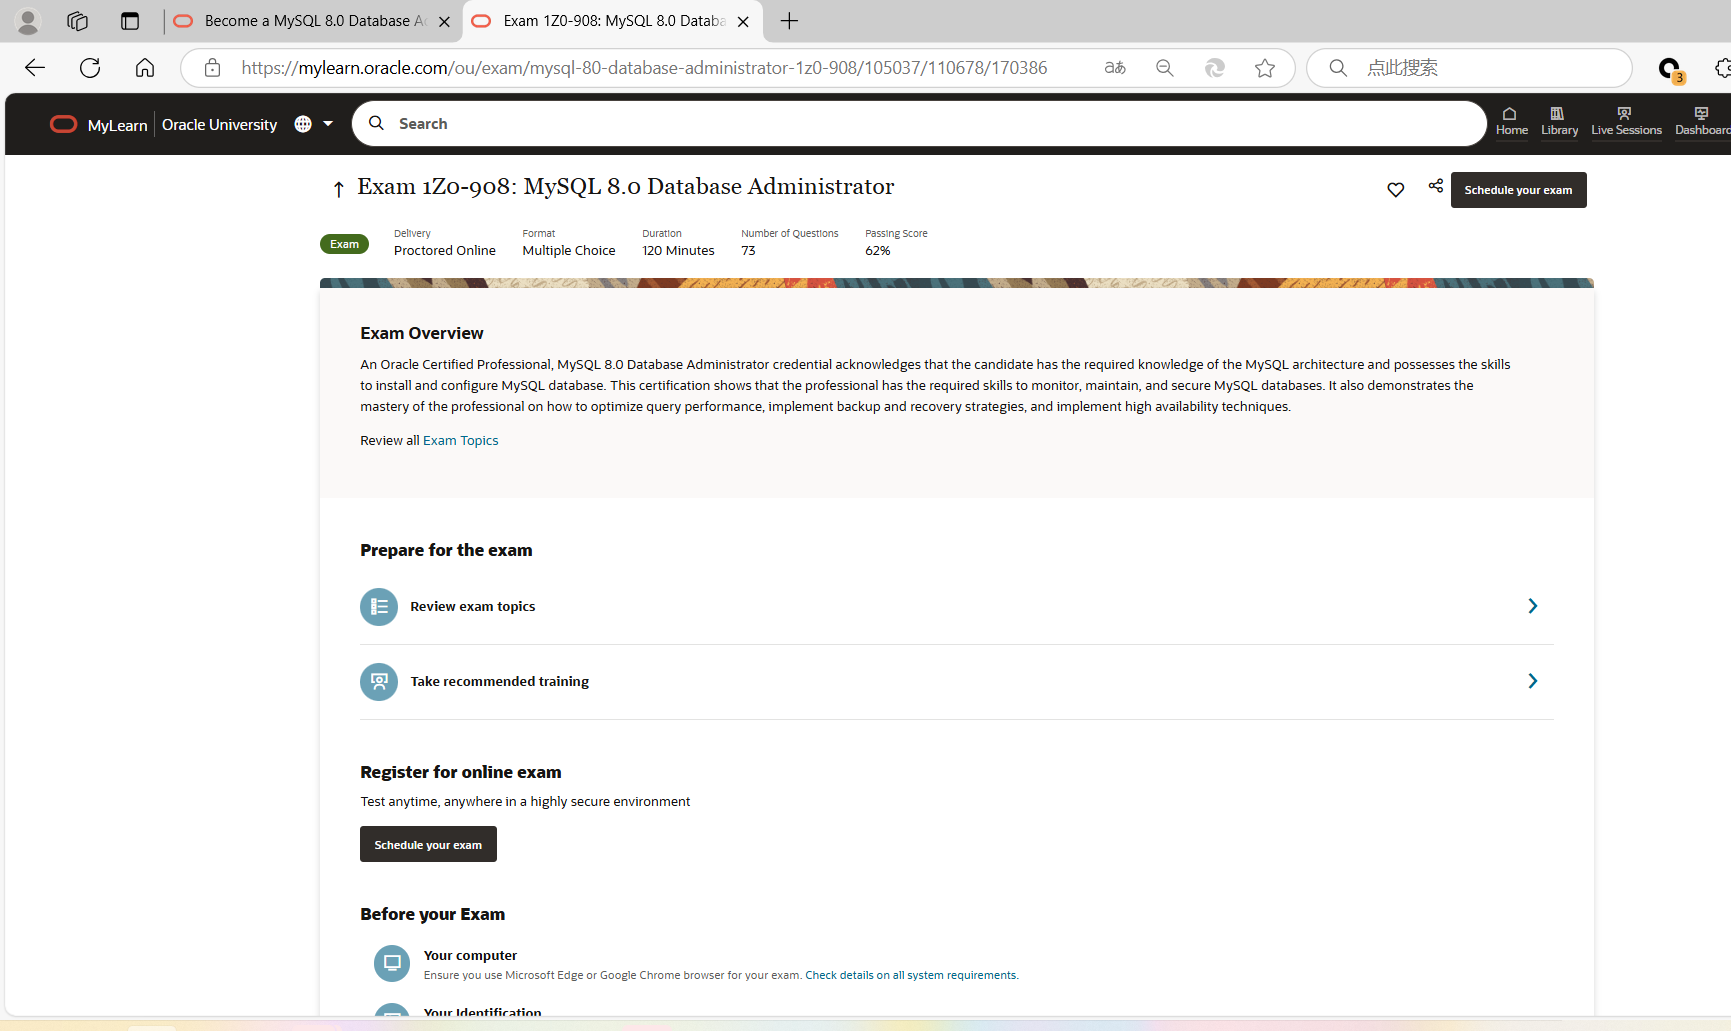Expand the Take recommended training chevron
The width and height of the screenshot is (1731, 1031).
pos(1532,681)
